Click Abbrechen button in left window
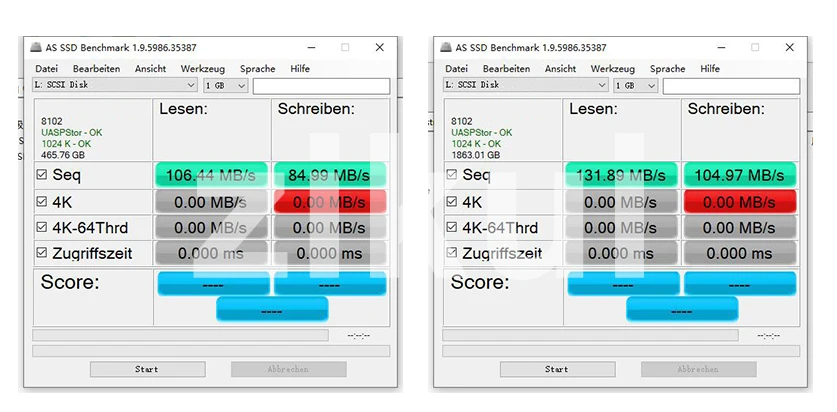 288,369
